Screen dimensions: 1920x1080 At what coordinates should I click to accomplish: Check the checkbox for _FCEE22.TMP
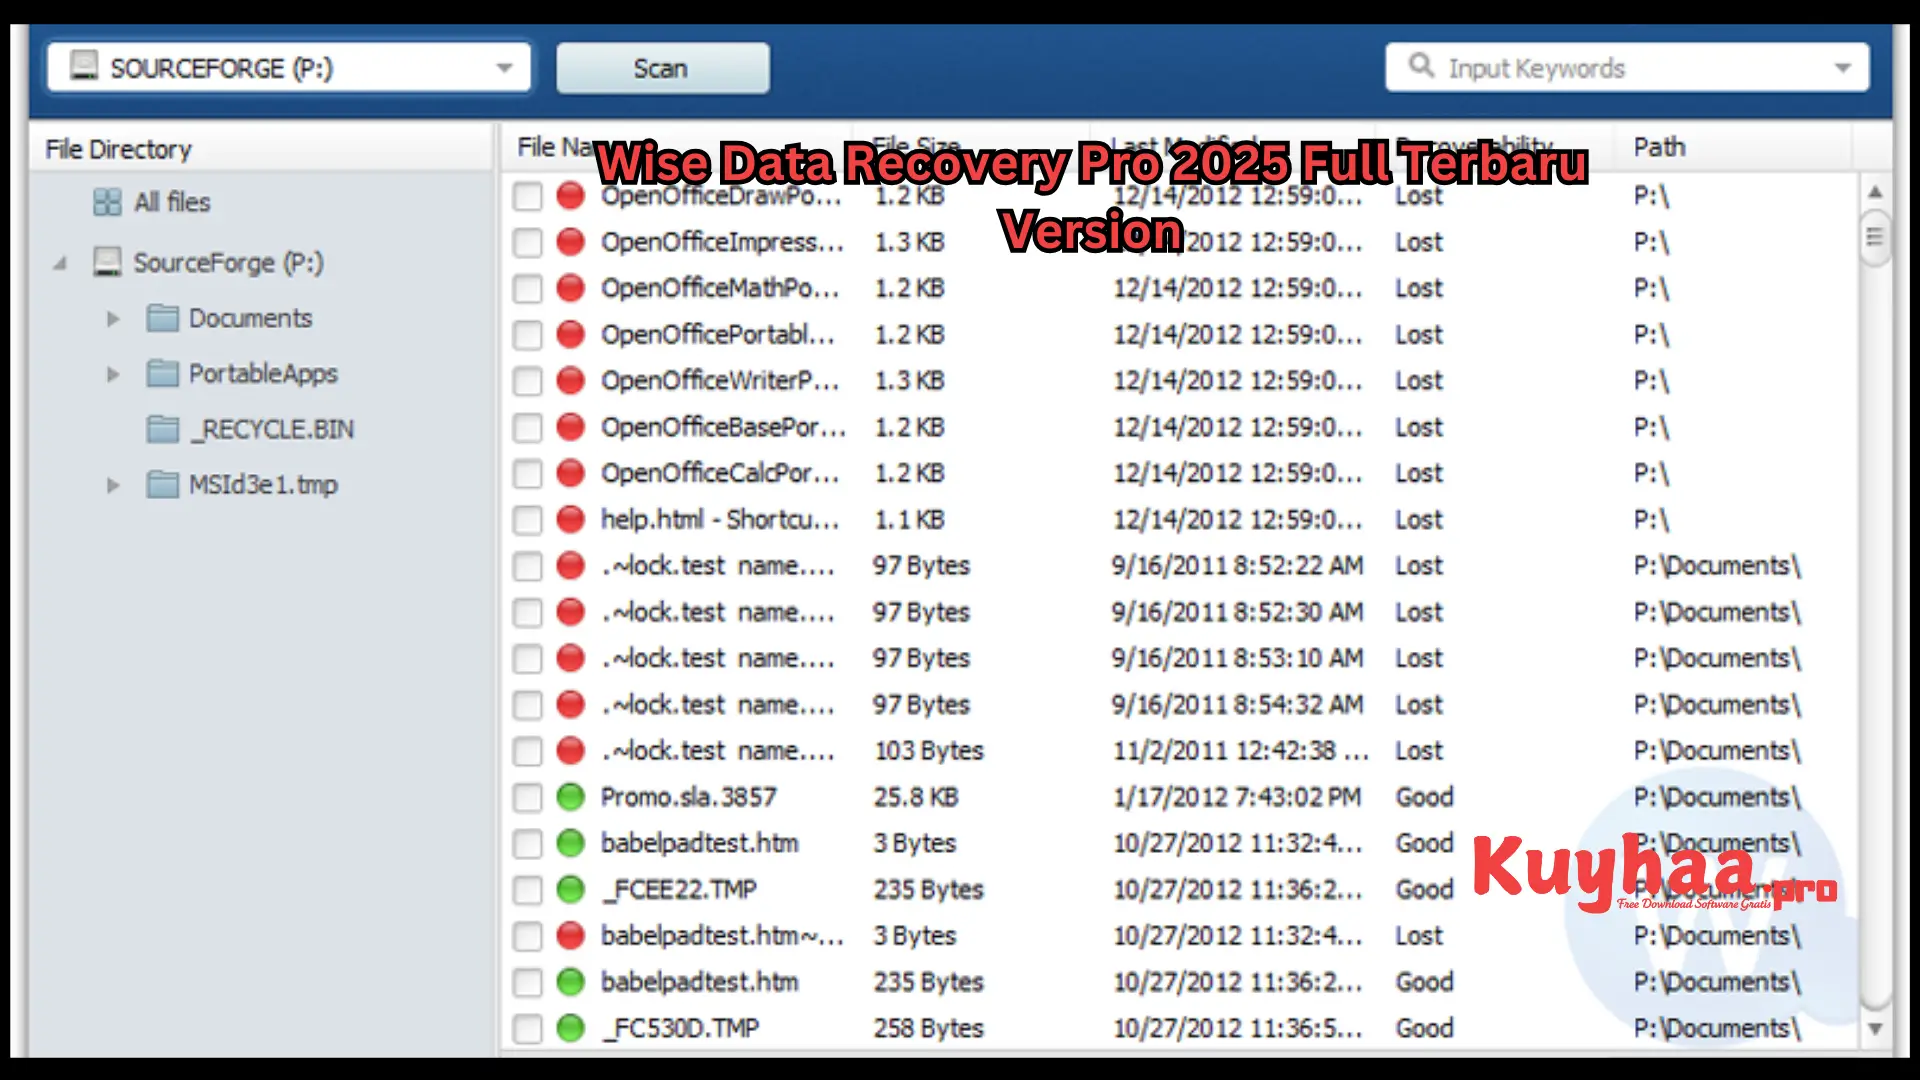pos(528,889)
